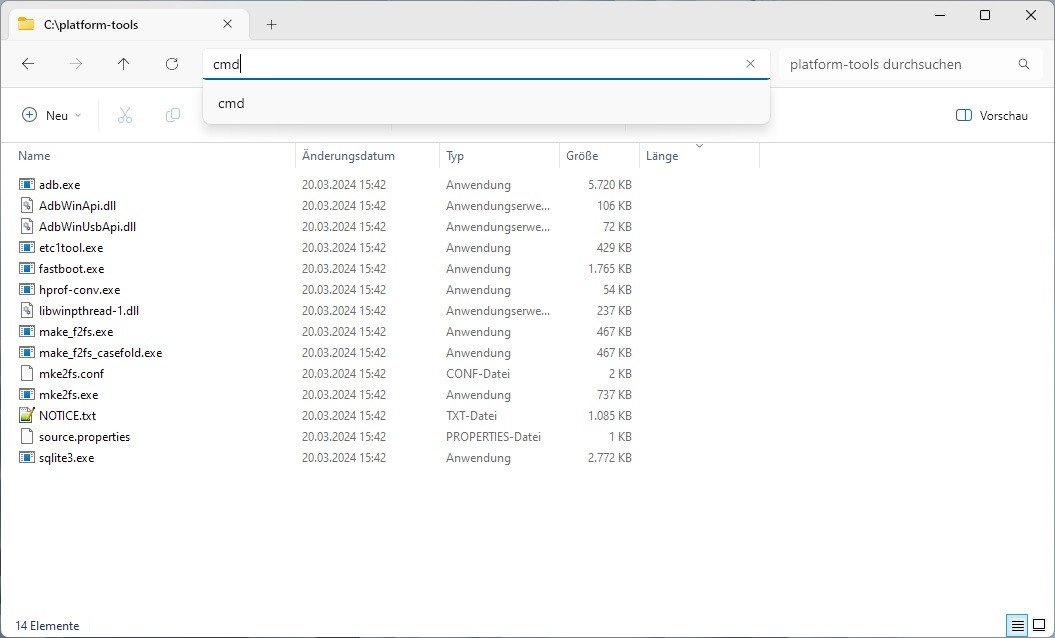Select the adb.exe file
The width and height of the screenshot is (1055, 638).
click(59, 185)
